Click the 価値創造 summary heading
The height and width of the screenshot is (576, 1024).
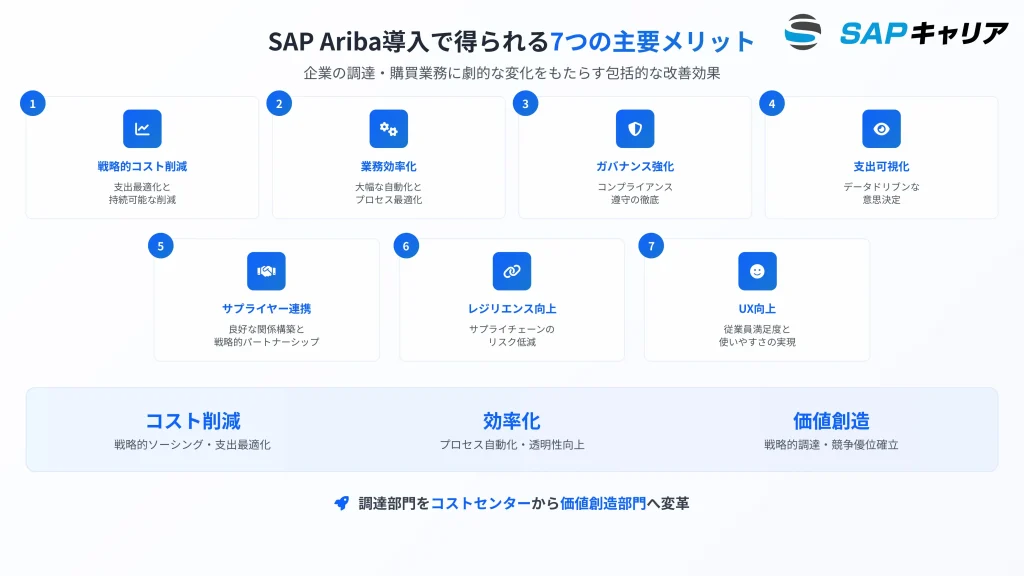(831, 421)
